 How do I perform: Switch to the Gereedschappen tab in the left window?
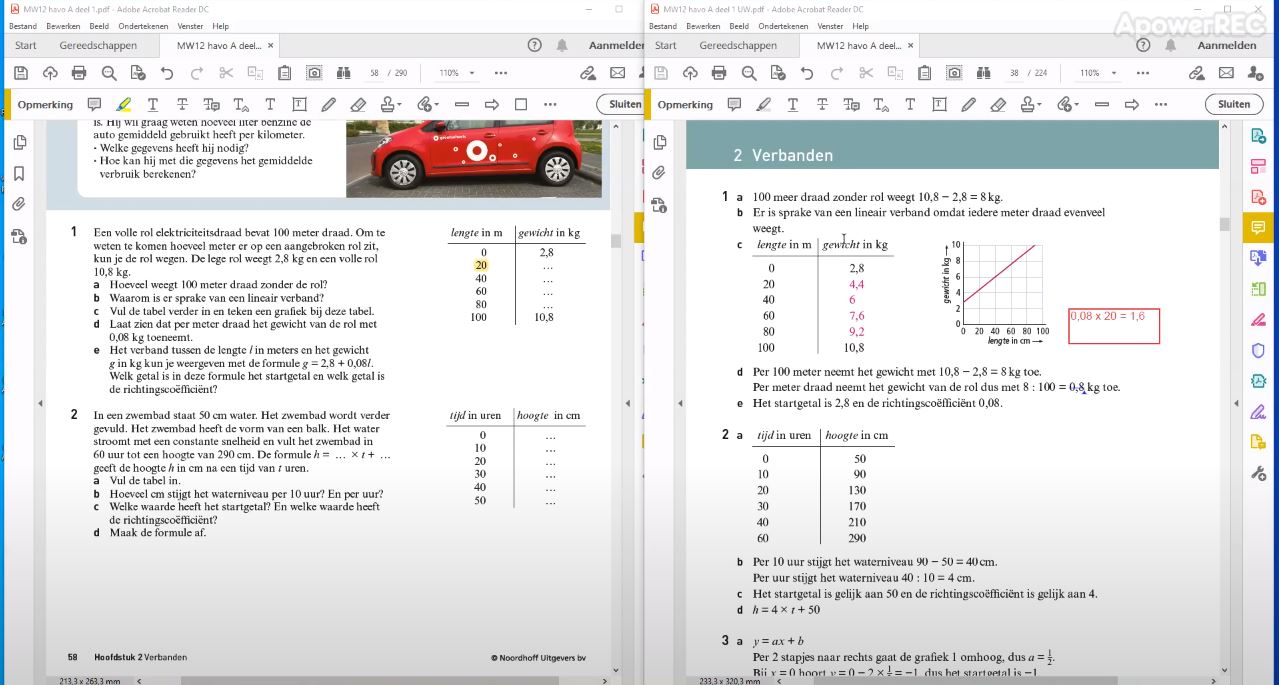point(98,45)
